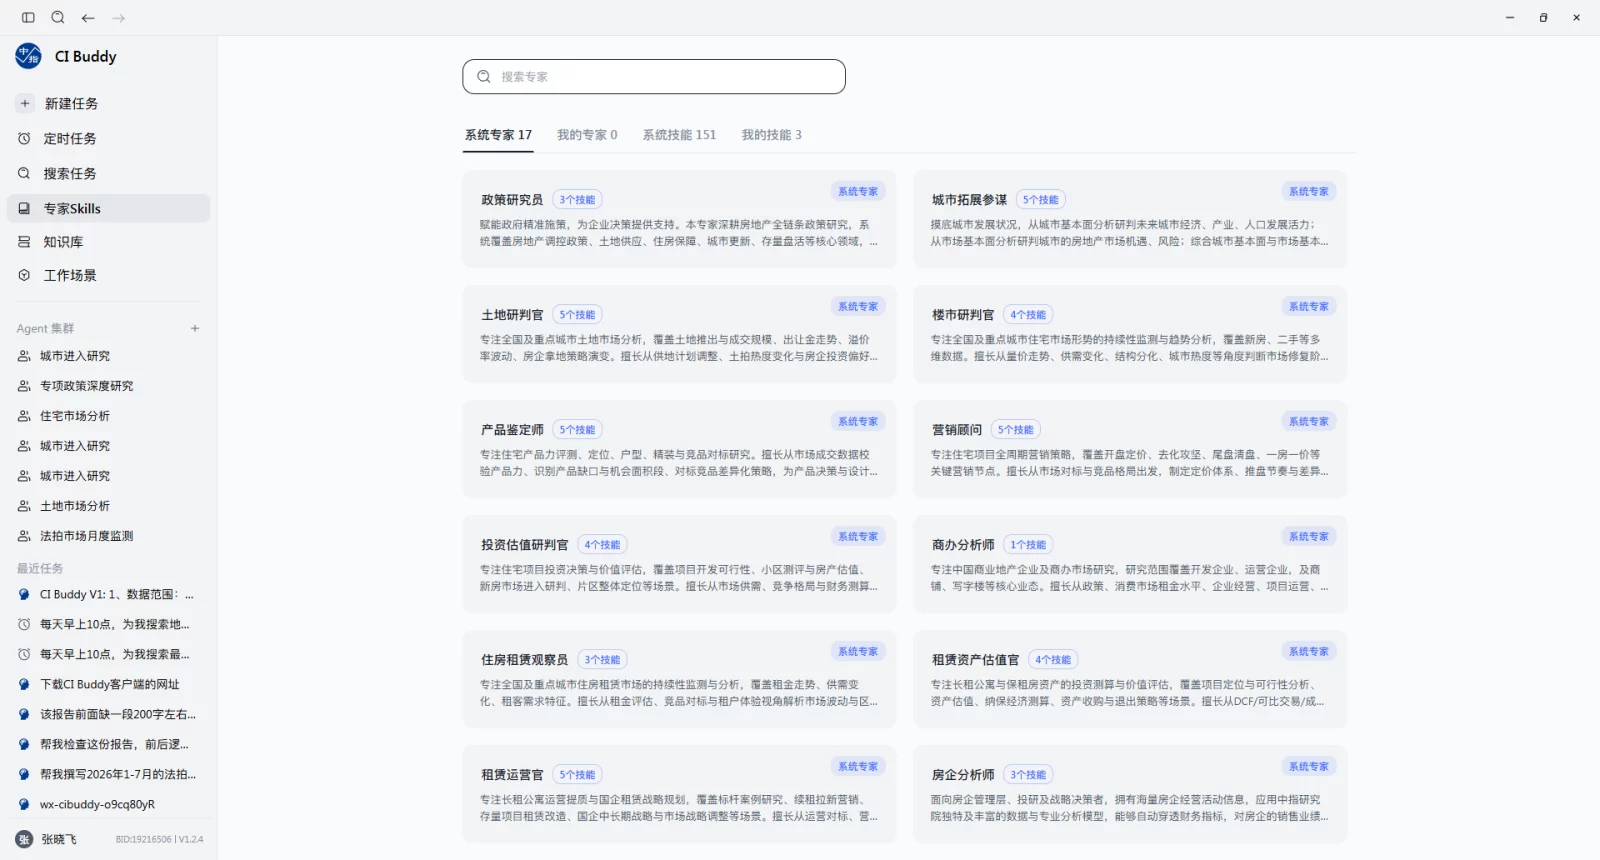Image resolution: width=1600 pixels, height=860 pixels.
Task: Click 系统专家 tag on 房企分析师 card
Action: pos(1309,766)
